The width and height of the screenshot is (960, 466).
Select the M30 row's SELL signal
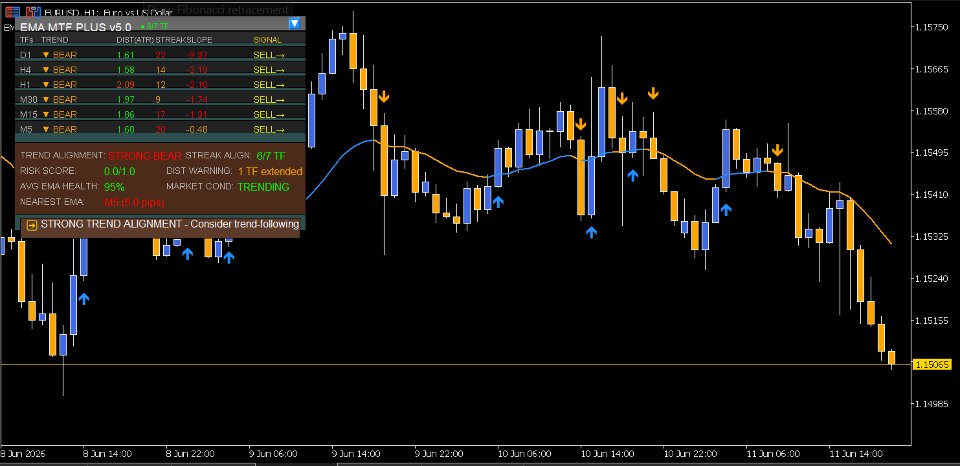(269, 99)
